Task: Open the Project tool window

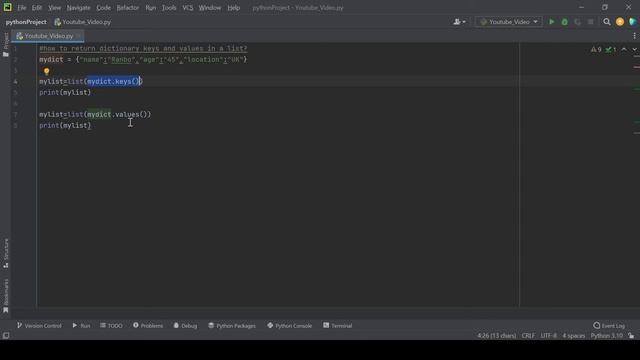Action: point(6,45)
